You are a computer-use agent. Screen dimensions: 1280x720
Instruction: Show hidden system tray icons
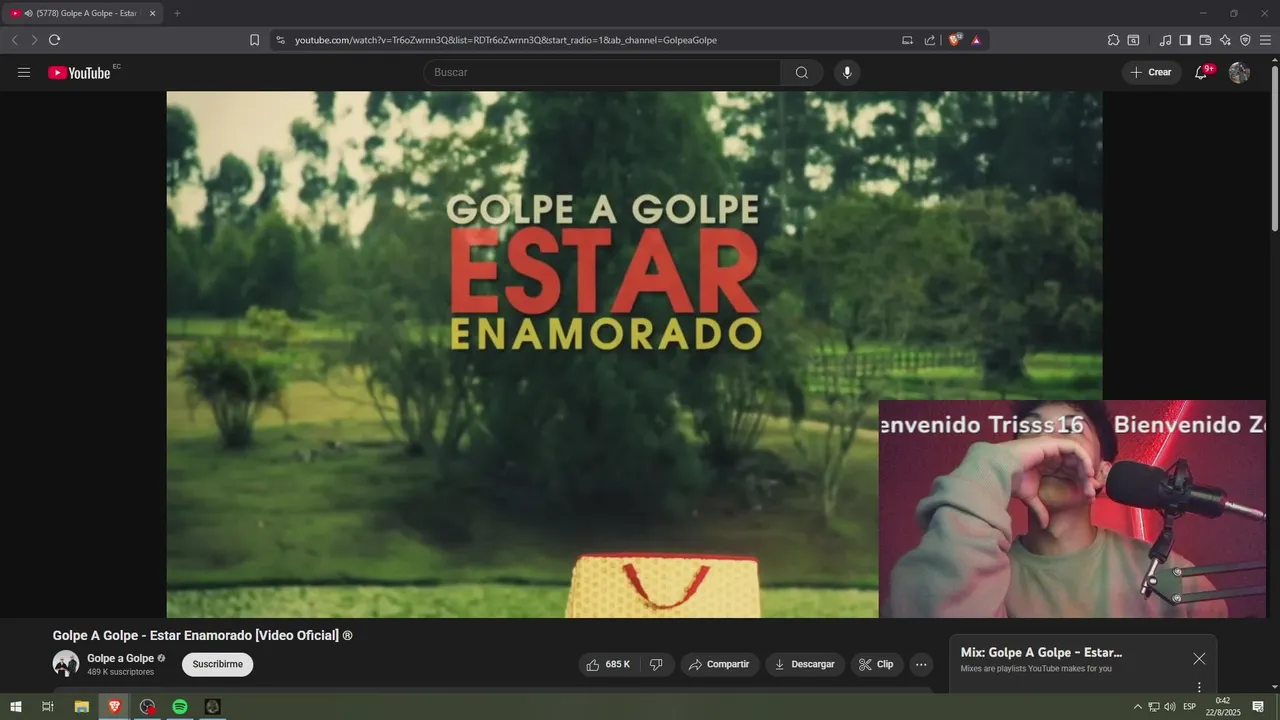point(1137,707)
